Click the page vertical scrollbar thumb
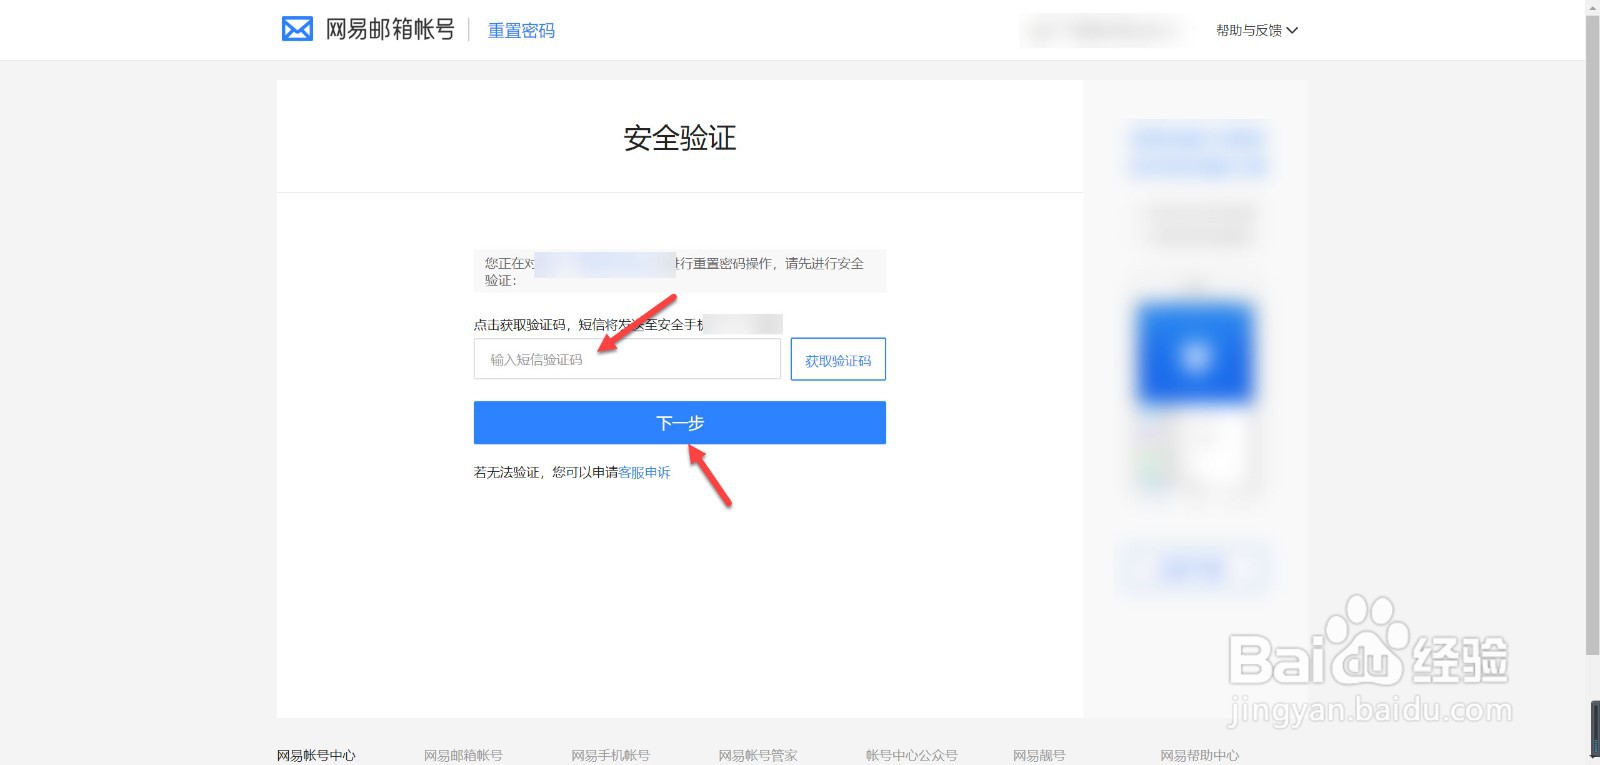The image size is (1600, 765). (x=1592, y=335)
